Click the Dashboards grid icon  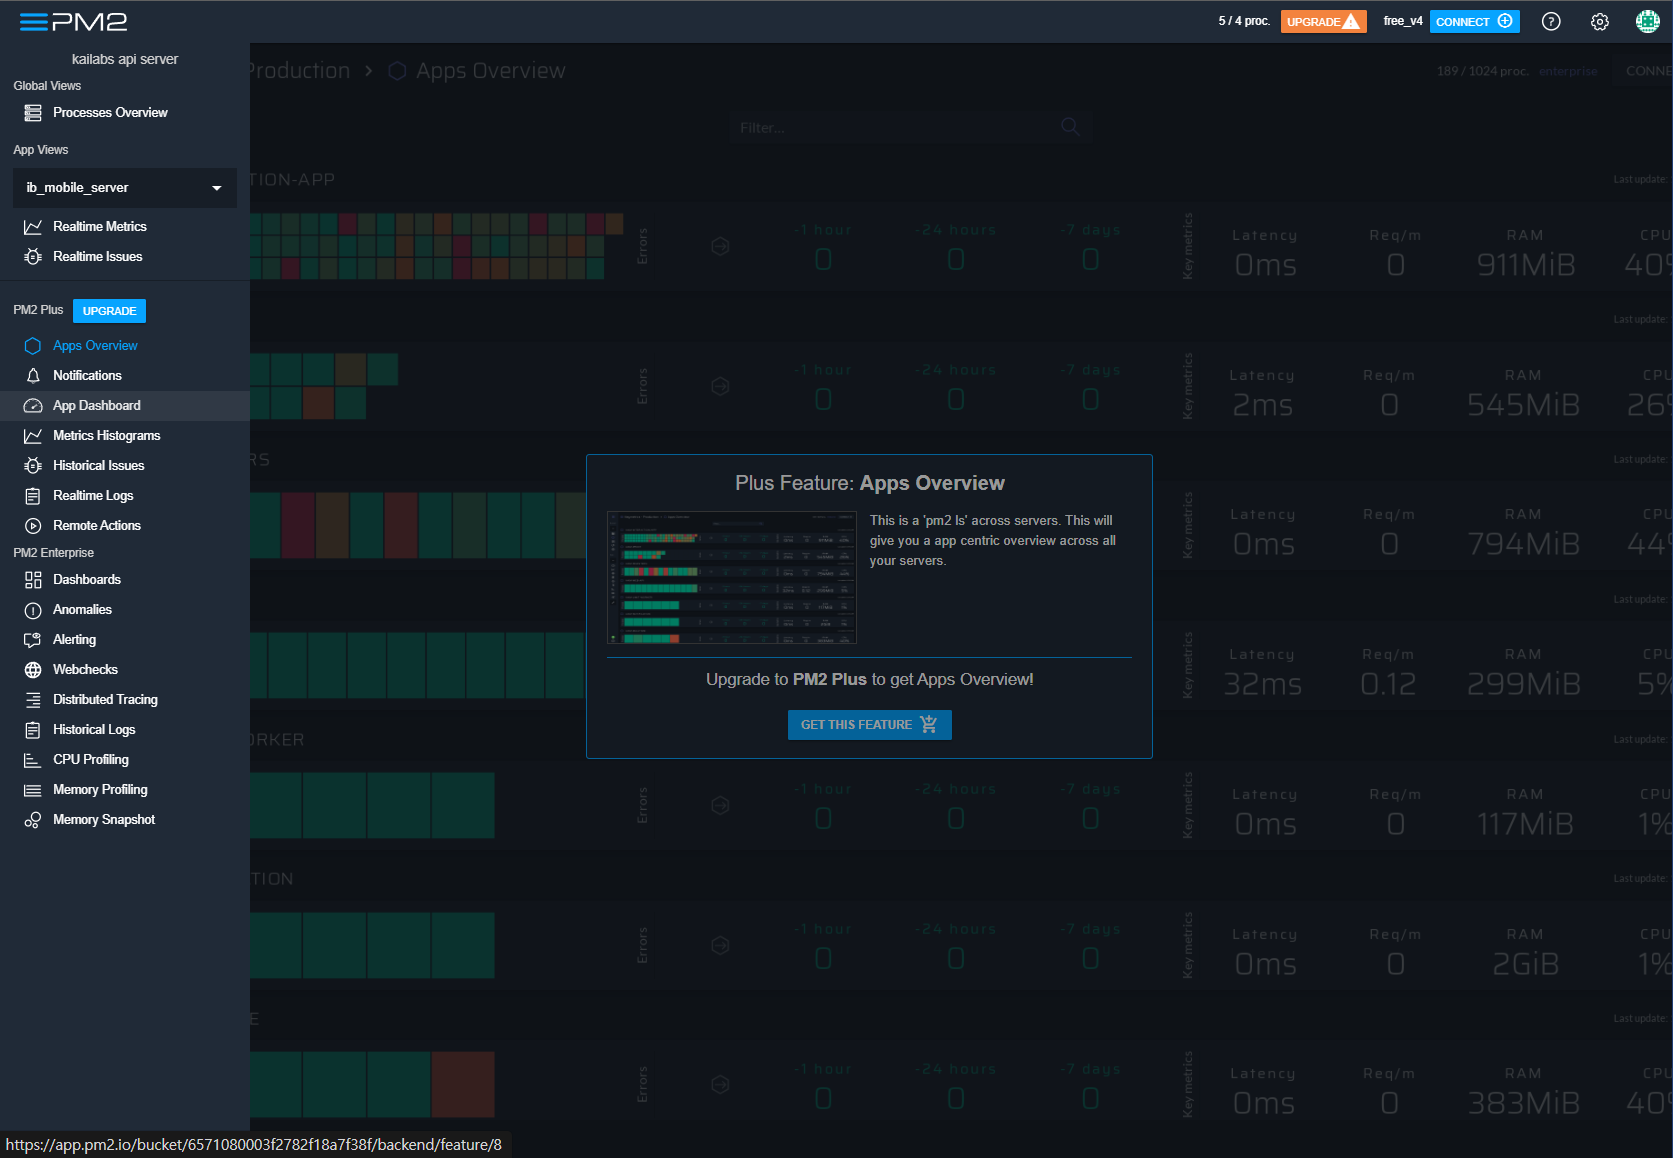pos(33,580)
